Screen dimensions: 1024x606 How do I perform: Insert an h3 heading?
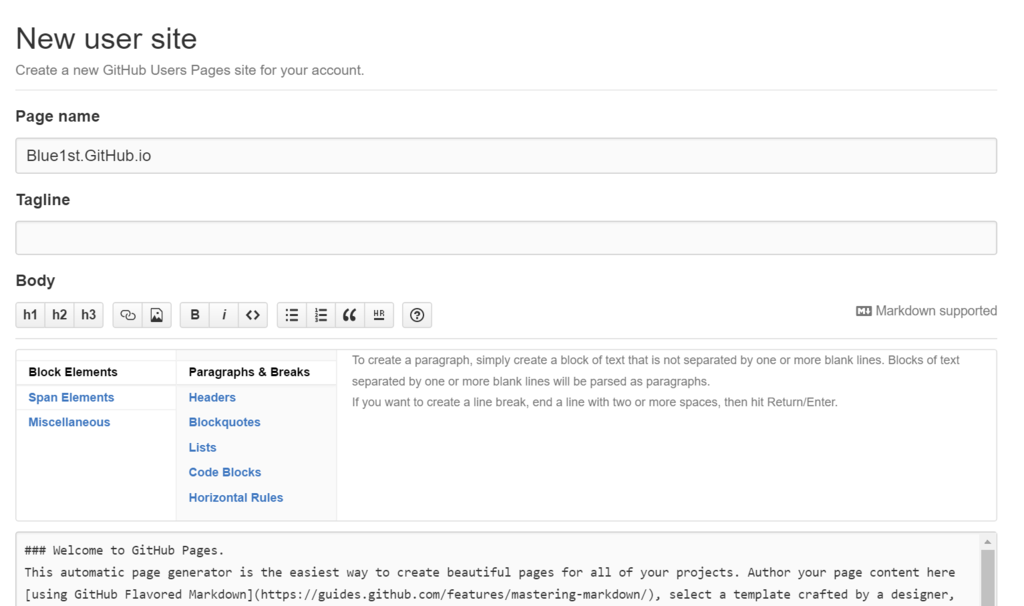89,315
